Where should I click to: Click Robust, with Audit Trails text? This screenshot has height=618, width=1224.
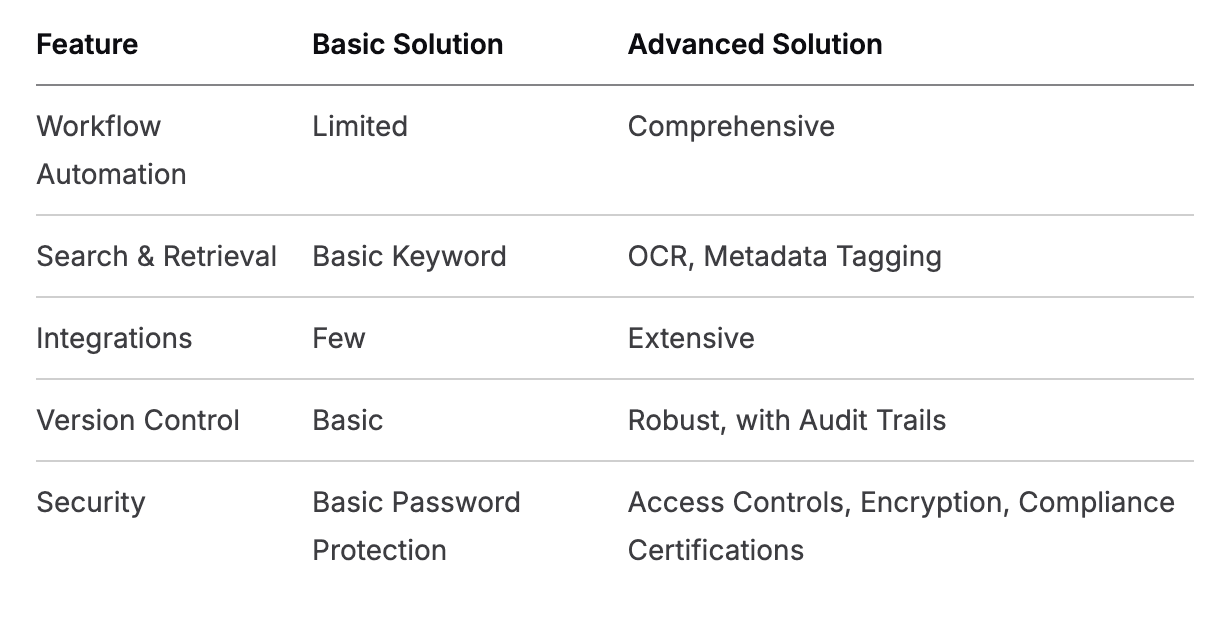click(786, 420)
